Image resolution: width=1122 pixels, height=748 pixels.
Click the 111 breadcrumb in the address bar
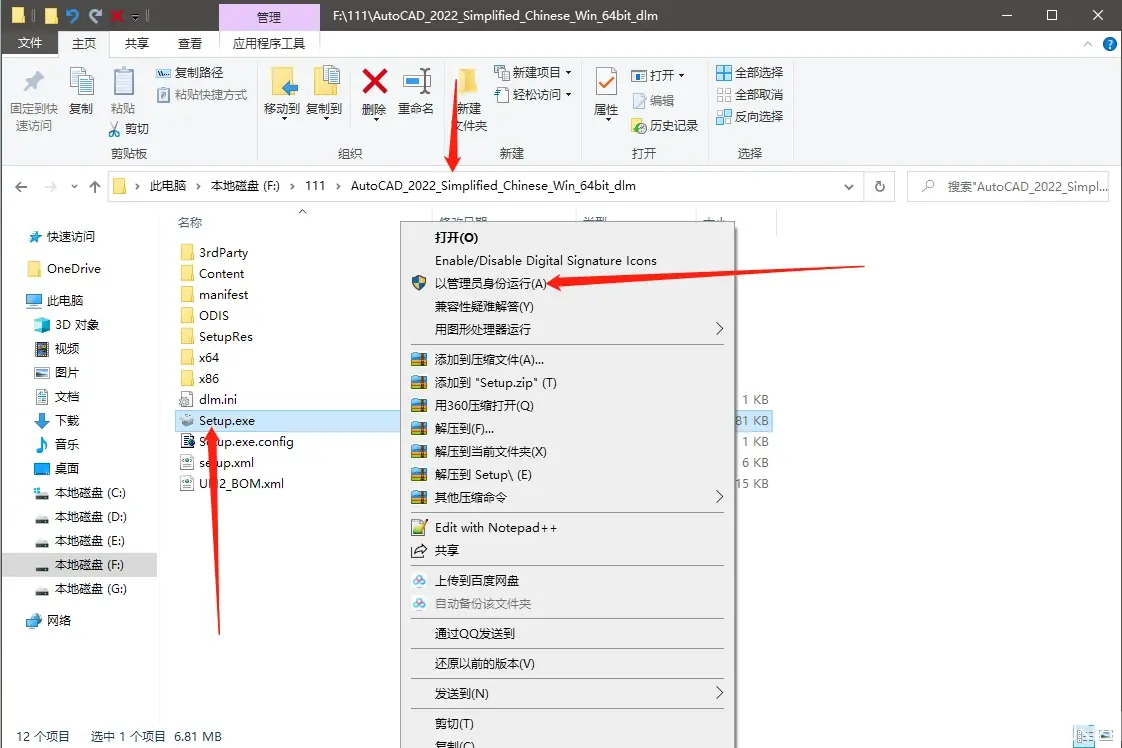(x=315, y=186)
